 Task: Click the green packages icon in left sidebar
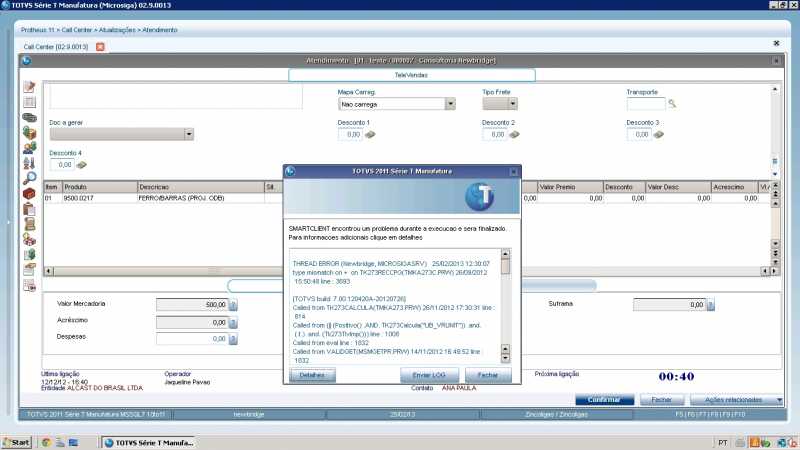click(30, 133)
